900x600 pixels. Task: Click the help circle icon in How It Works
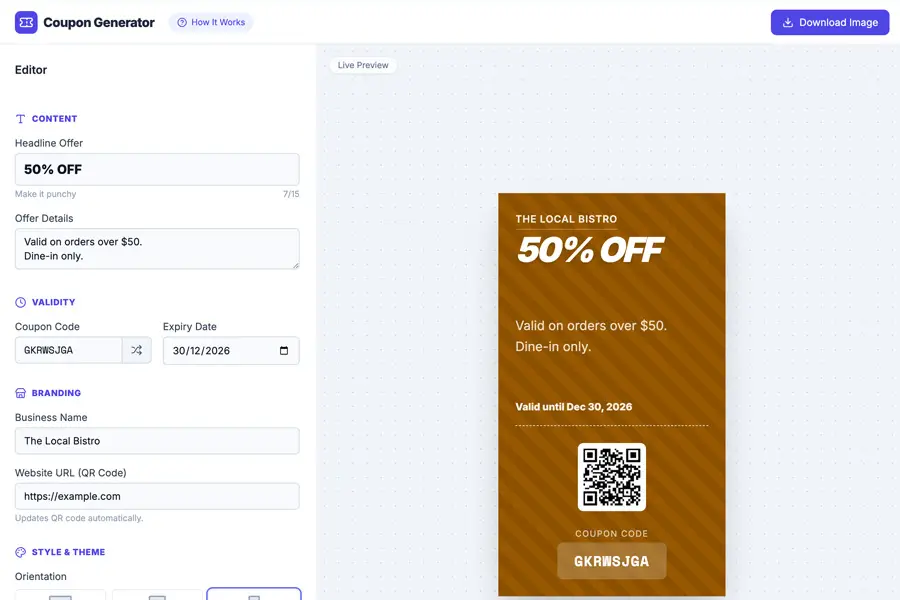(x=182, y=22)
